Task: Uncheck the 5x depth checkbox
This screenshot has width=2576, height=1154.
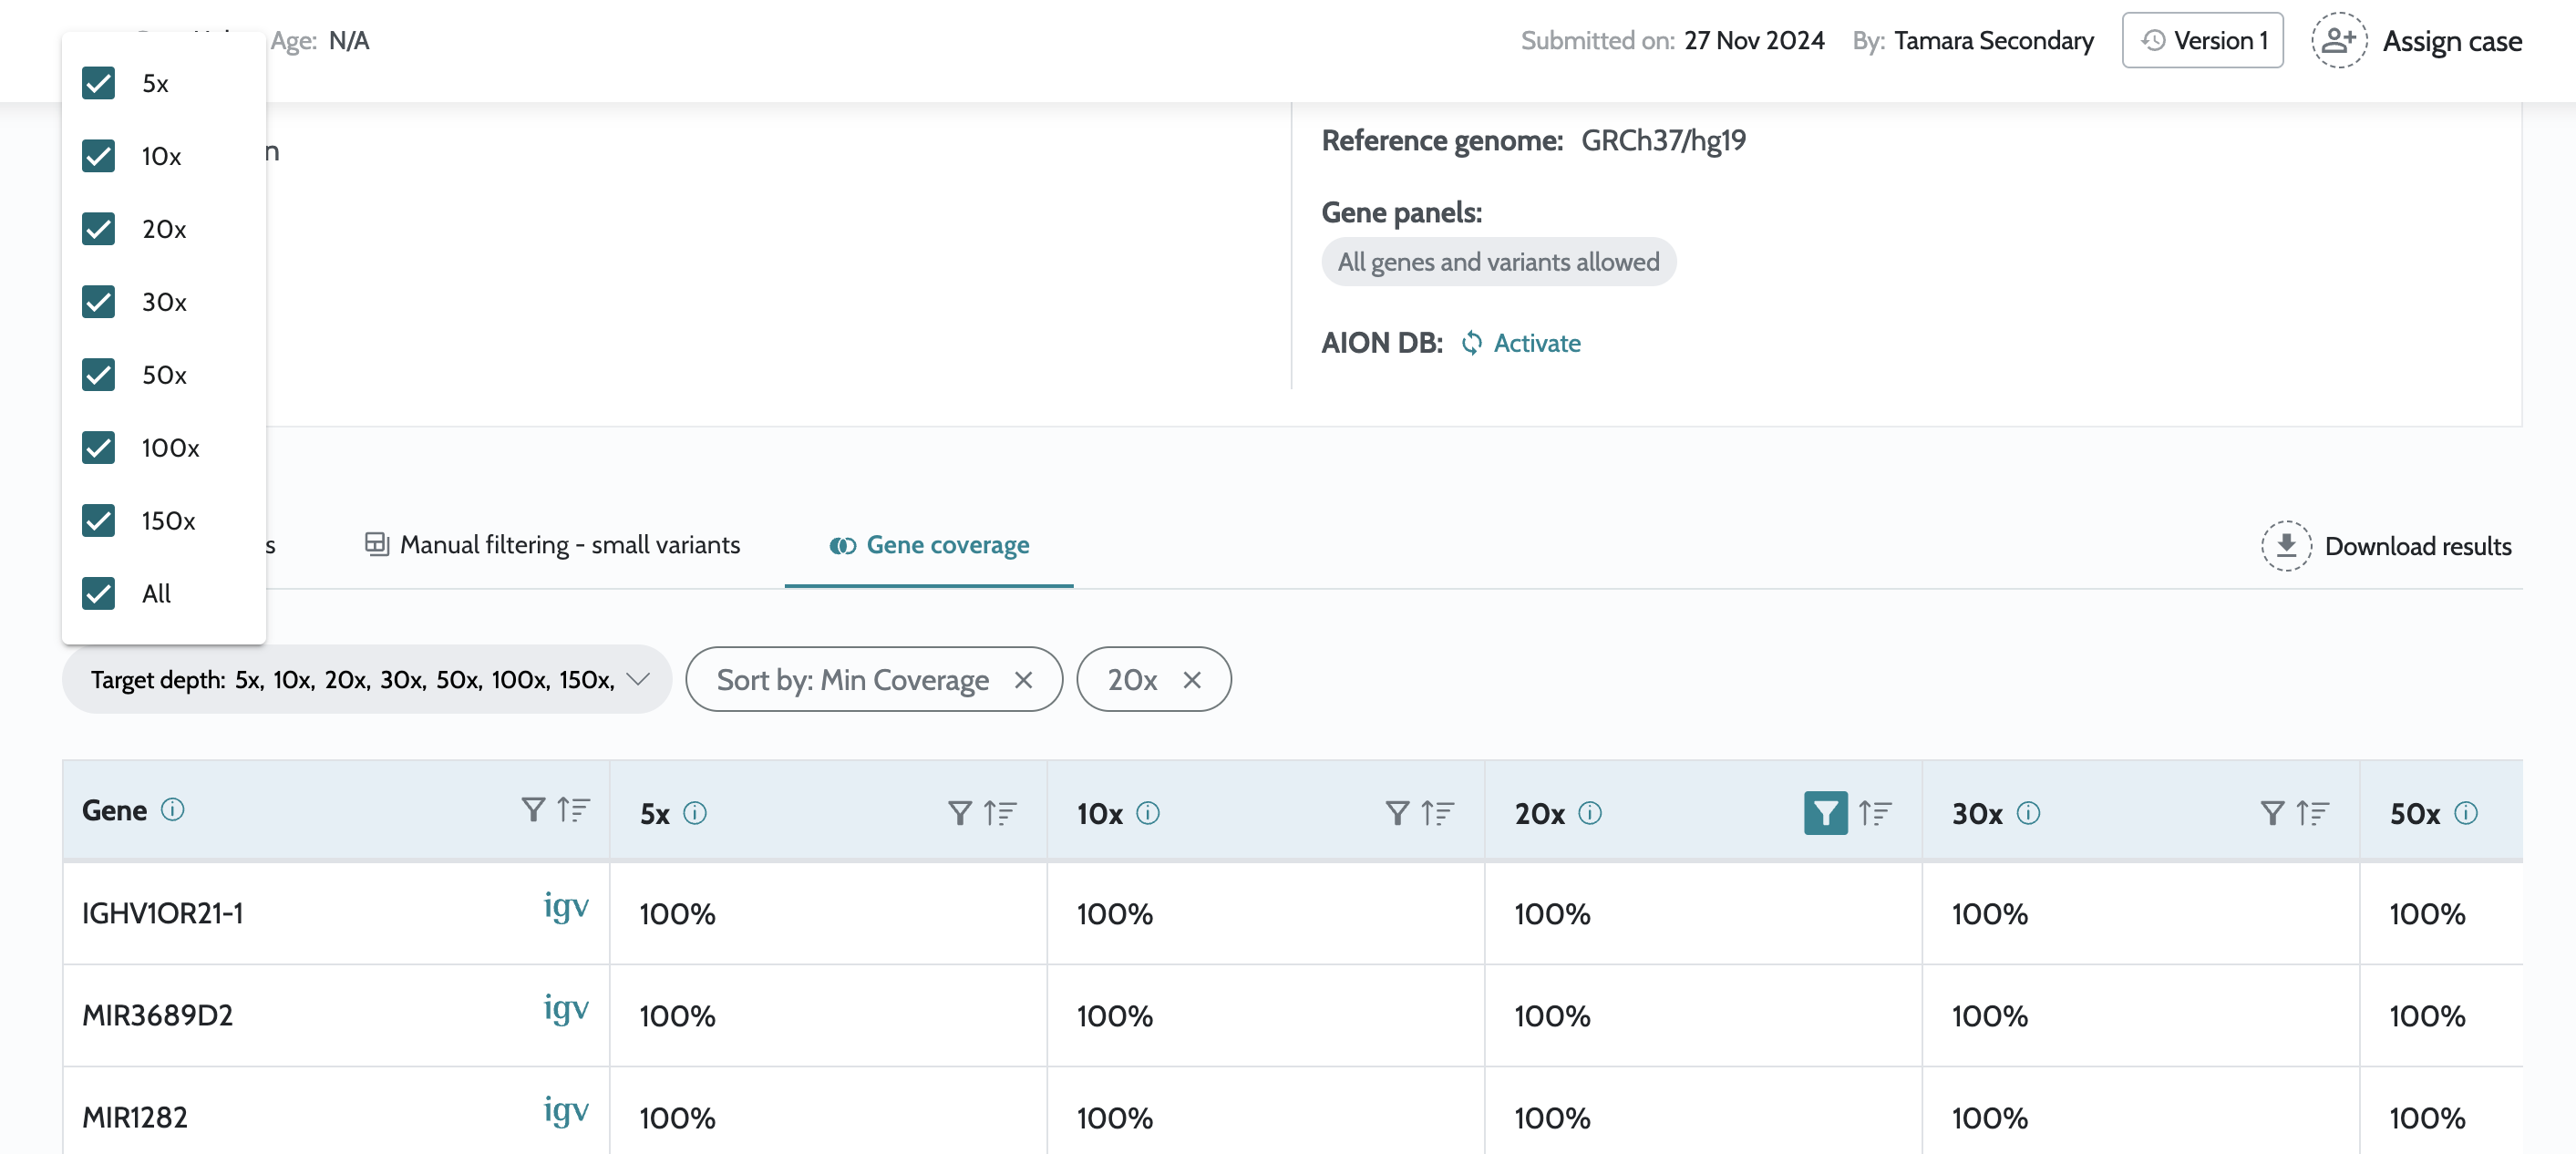Action: pyautogui.click(x=99, y=83)
